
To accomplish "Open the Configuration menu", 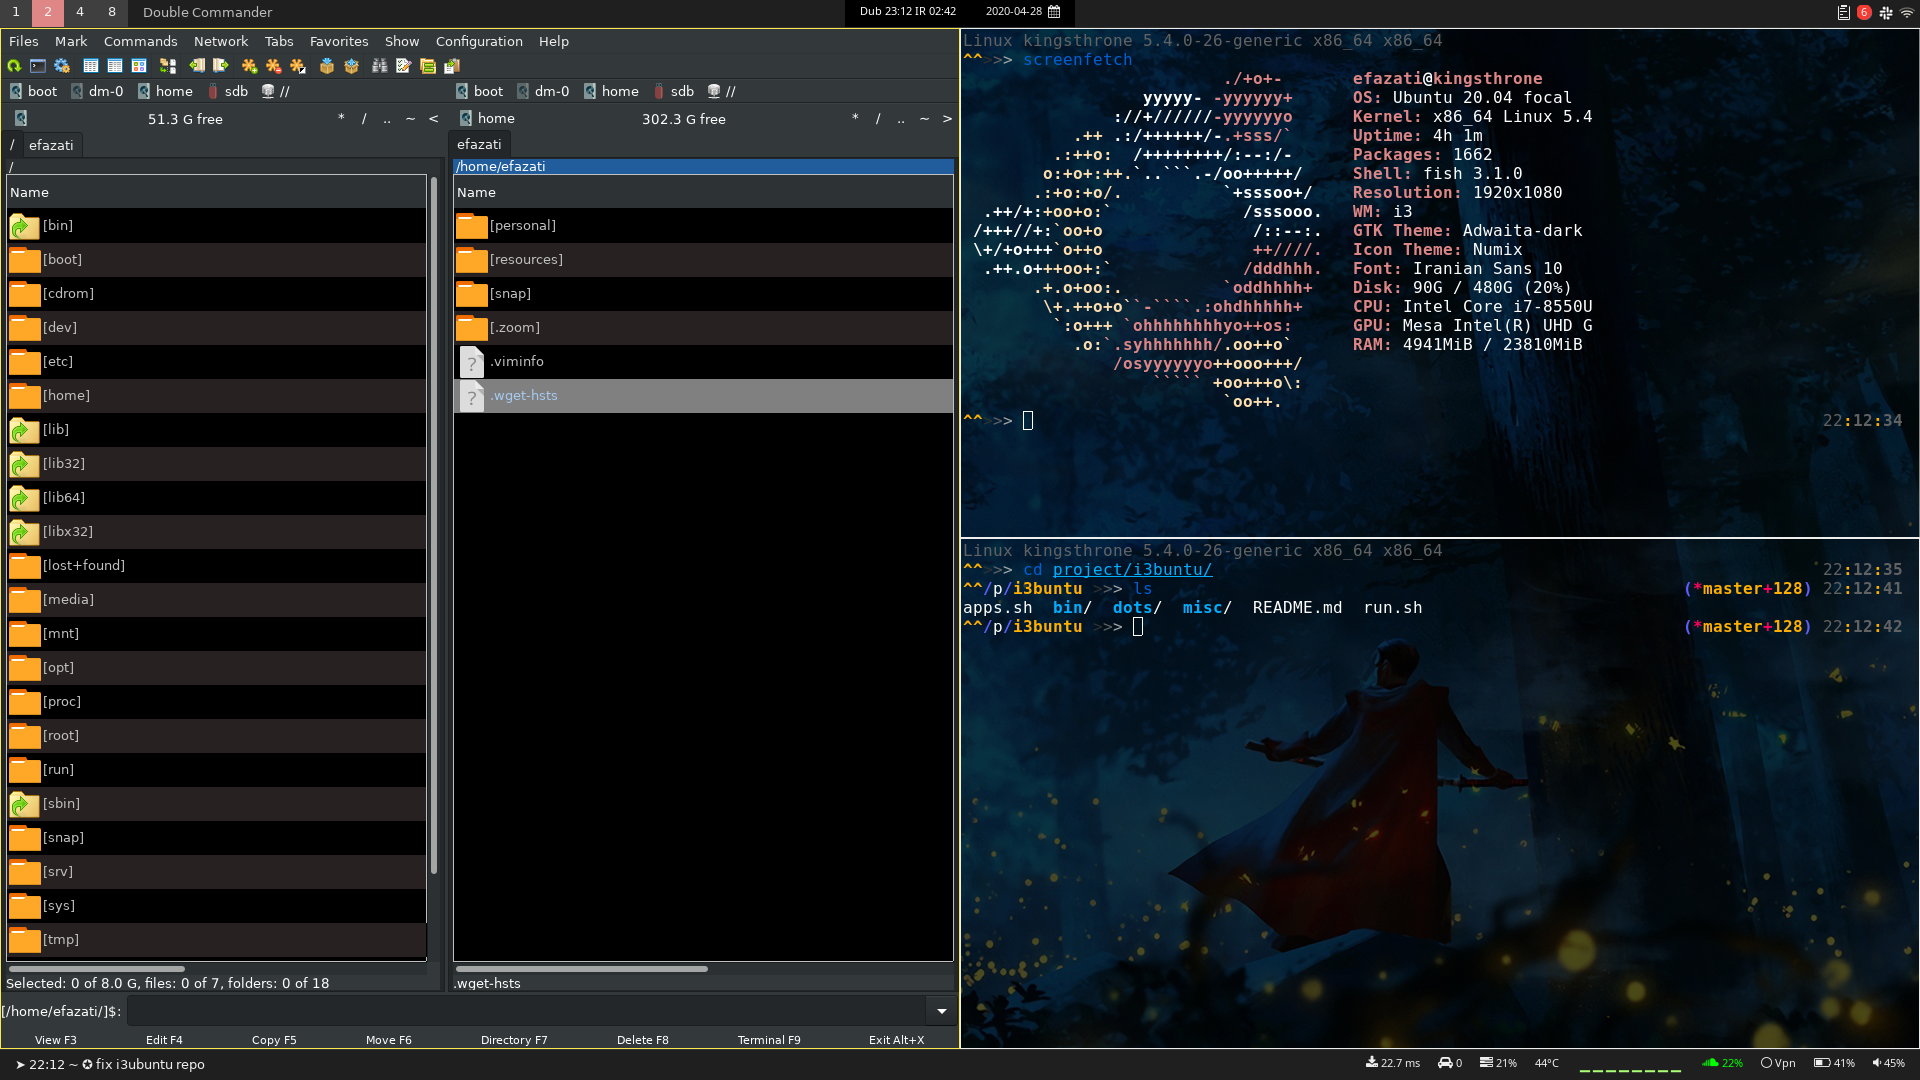I will pyautogui.click(x=479, y=41).
